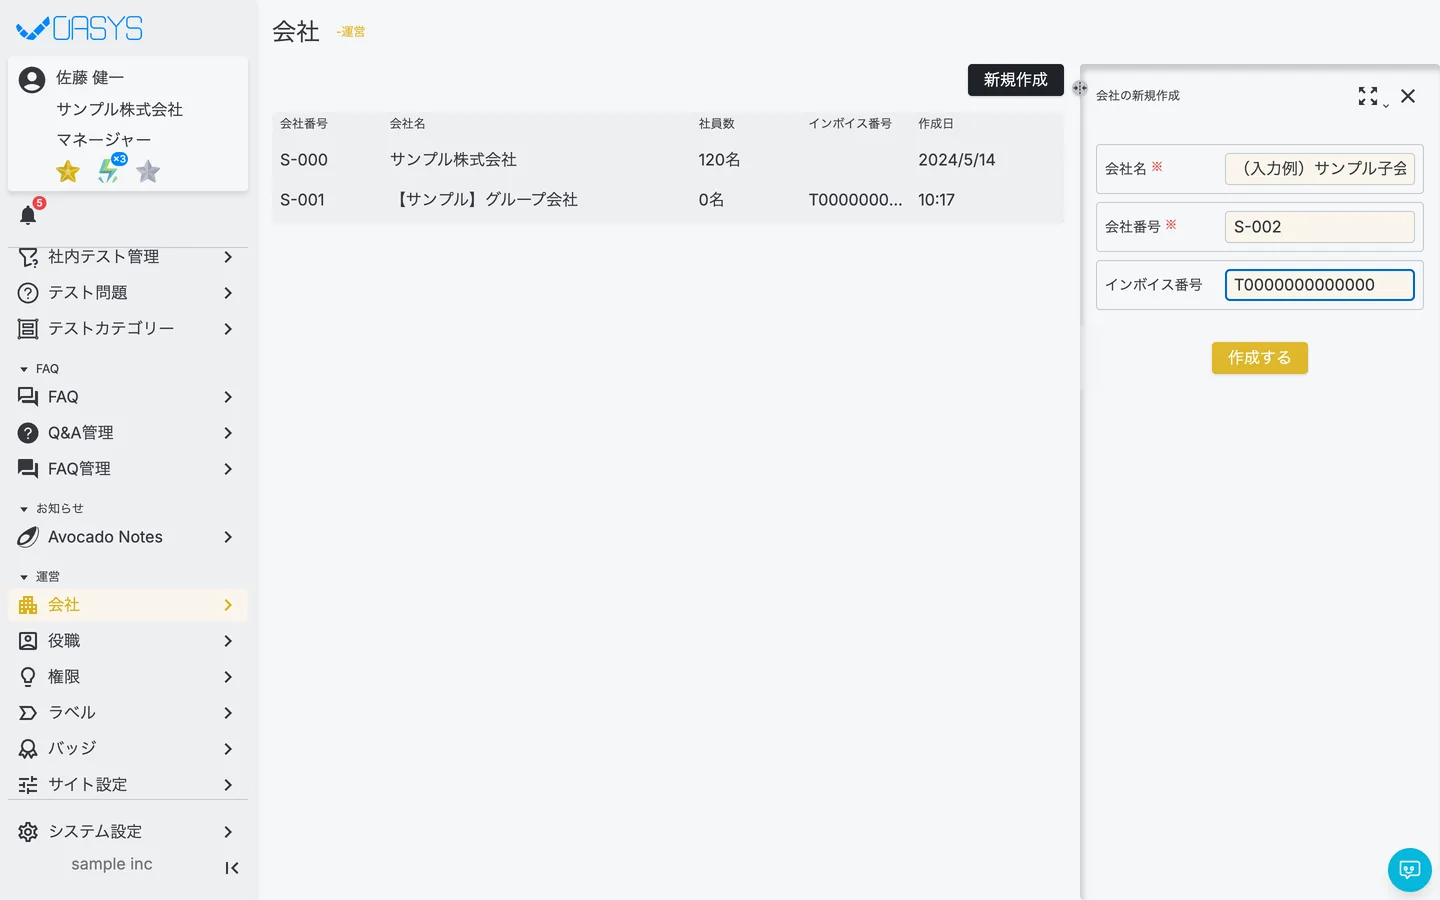The height and width of the screenshot is (900, 1440).
Task: Open the notifications bell
Action: point(28,215)
